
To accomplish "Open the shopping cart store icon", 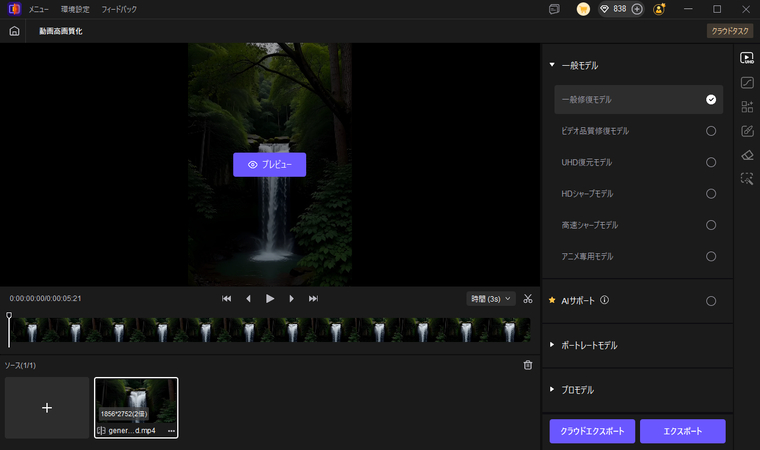I will click(x=583, y=9).
